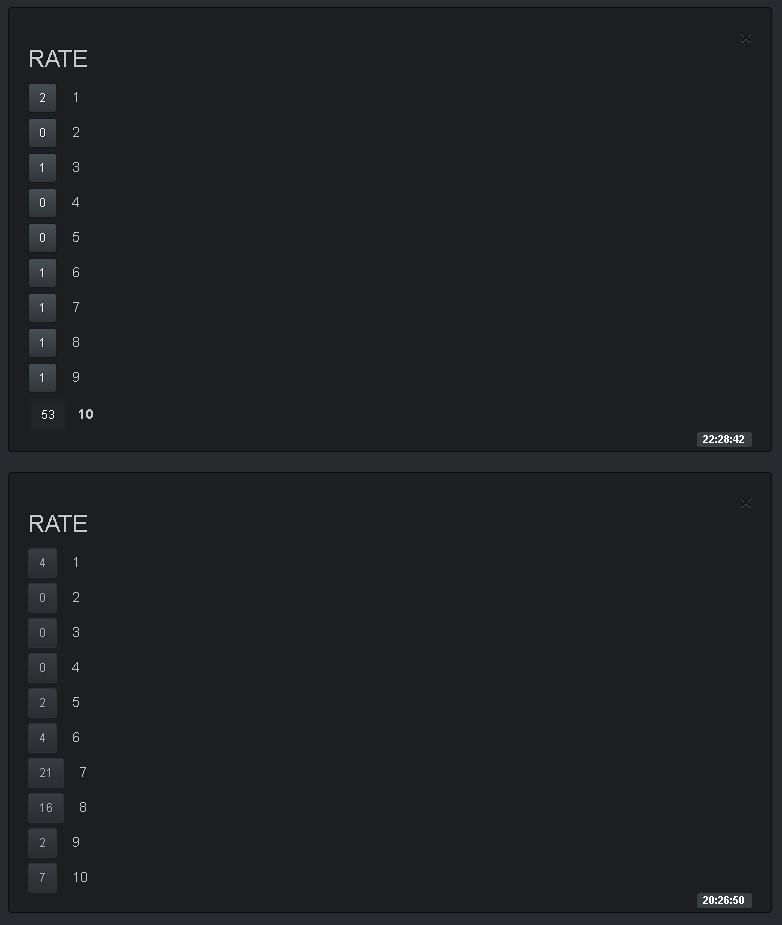Vote rating 1 showing 4 votes
This screenshot has width=782, height=925.
click(x=42, y=563)
